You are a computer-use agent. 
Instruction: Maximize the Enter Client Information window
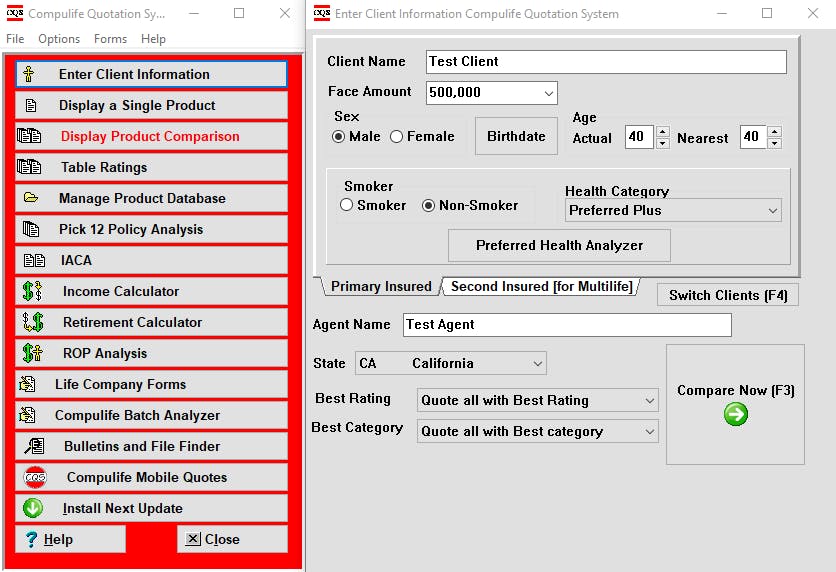(767, 13)
